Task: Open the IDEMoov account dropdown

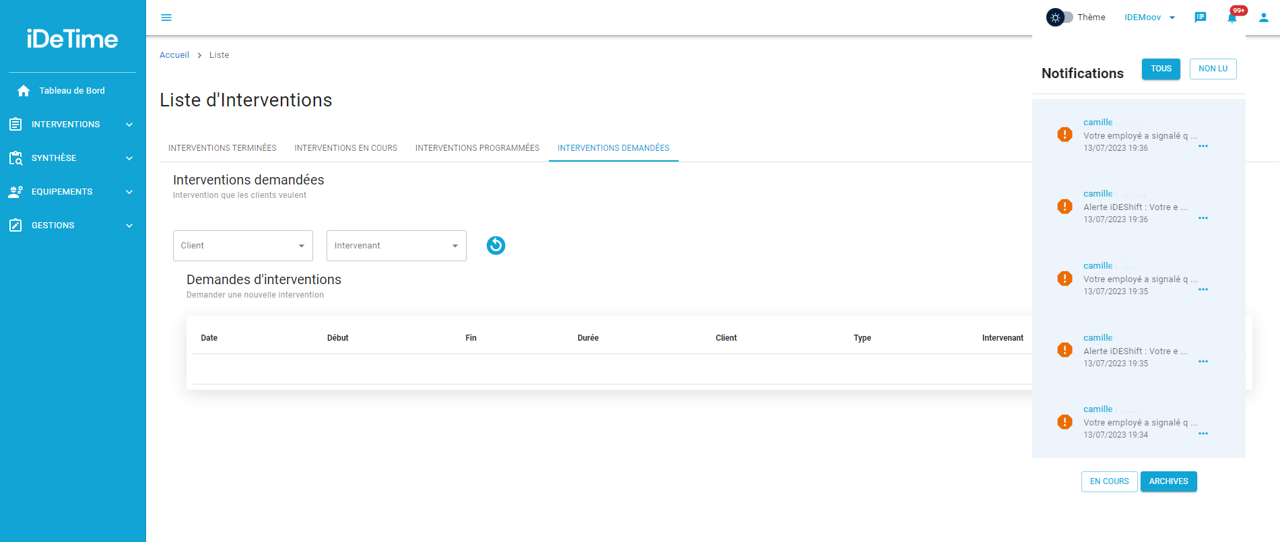Action: click(1150, 17)
